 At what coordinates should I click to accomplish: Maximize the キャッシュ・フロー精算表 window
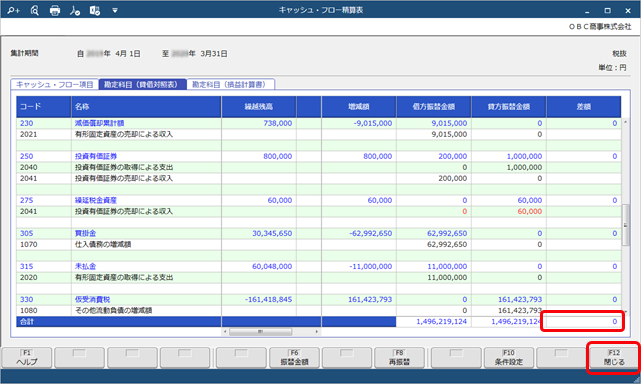point(607,11)
